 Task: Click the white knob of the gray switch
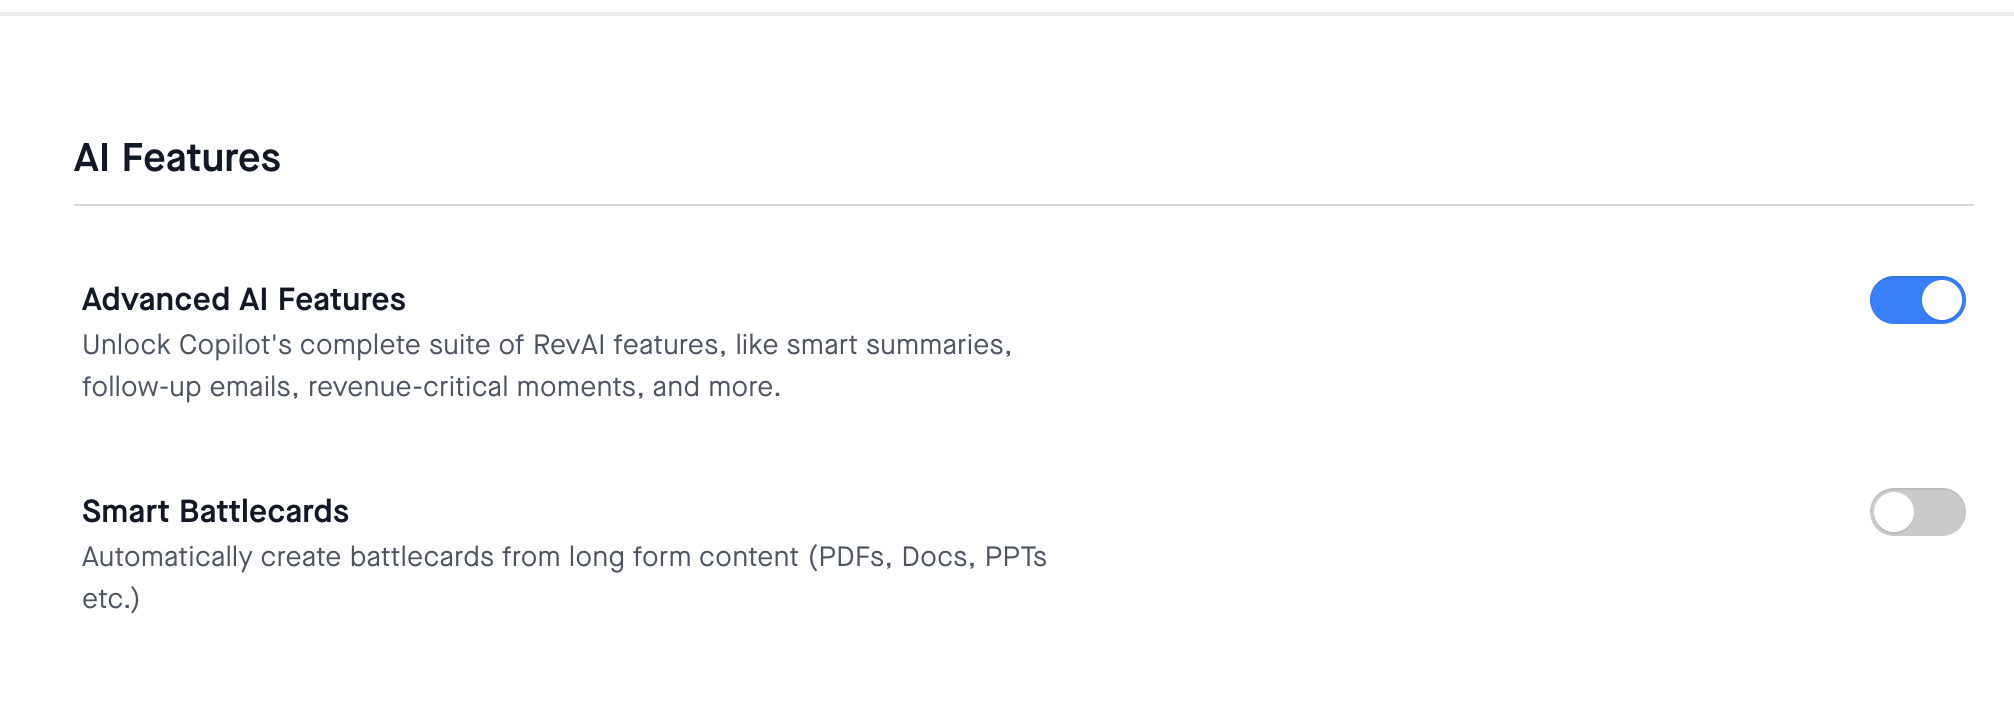click(x=1894, y=512)
